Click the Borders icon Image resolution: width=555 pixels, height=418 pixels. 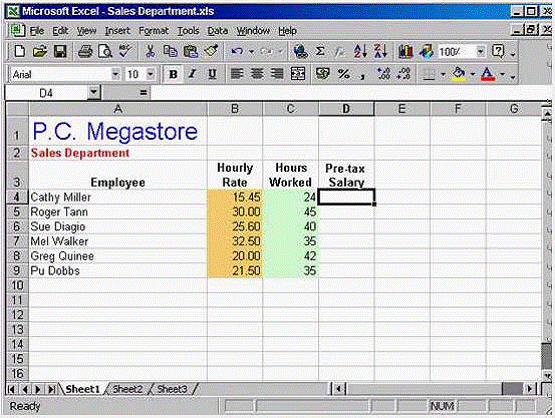click(429, 74)
